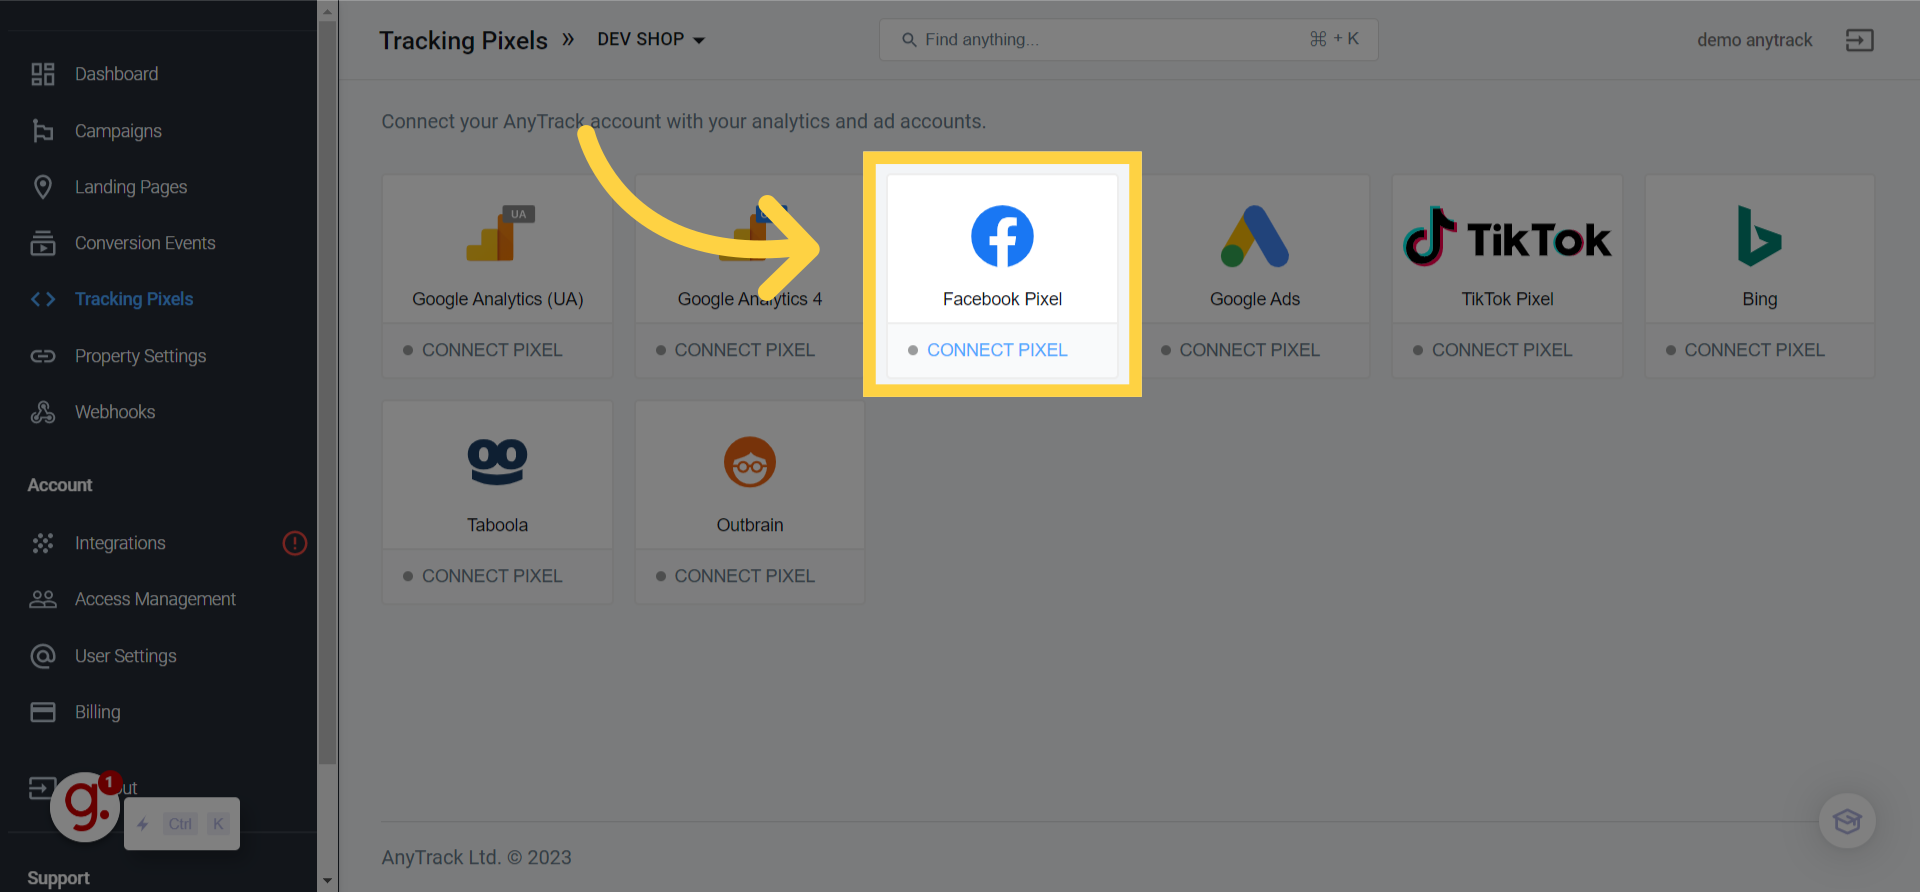The image size is (1920, 892).
Task: Click the Webhooks icon
Action: [43, 412]
